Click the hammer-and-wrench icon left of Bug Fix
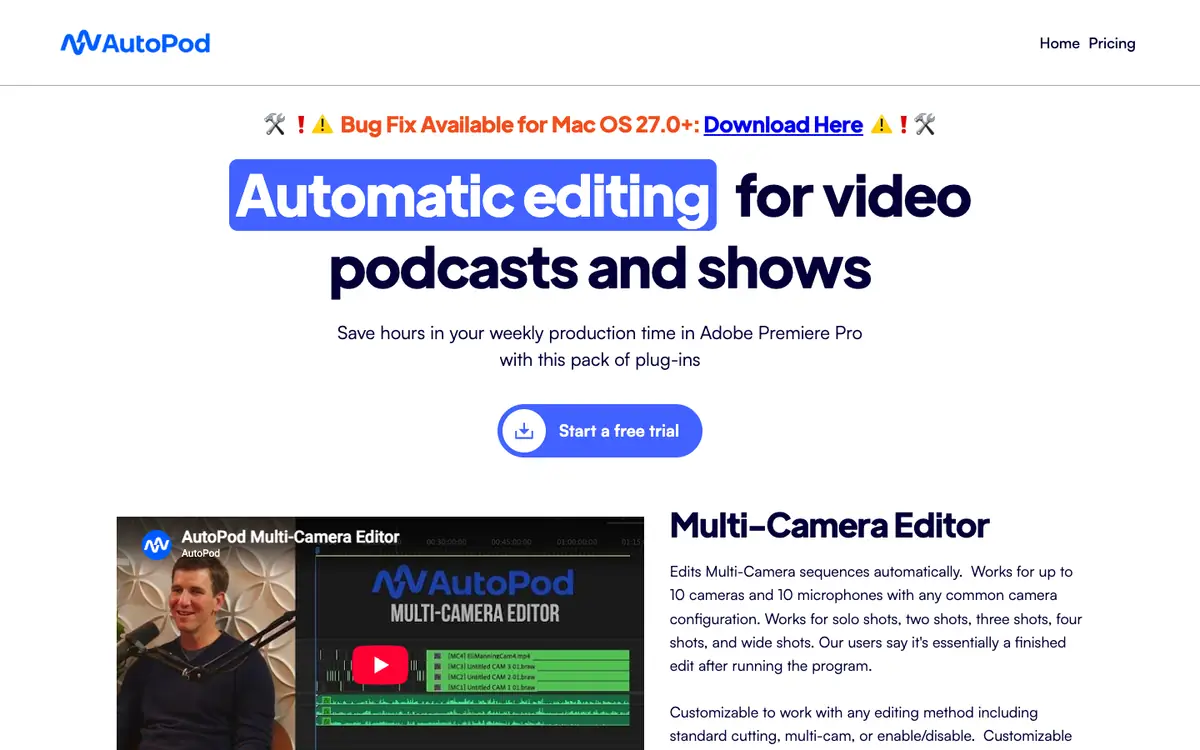 pyautogui.click(x=275, y=125)
